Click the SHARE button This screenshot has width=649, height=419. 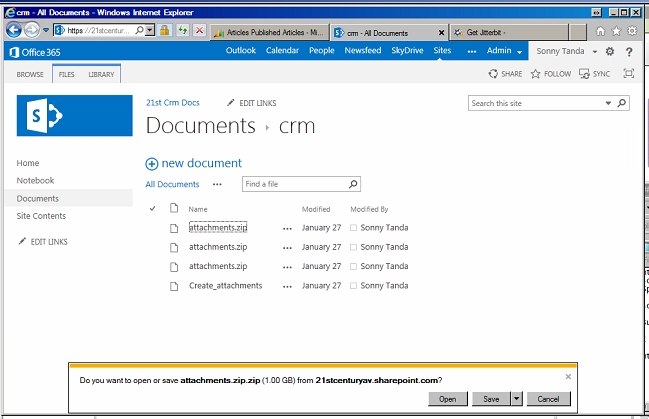[505, 74]
